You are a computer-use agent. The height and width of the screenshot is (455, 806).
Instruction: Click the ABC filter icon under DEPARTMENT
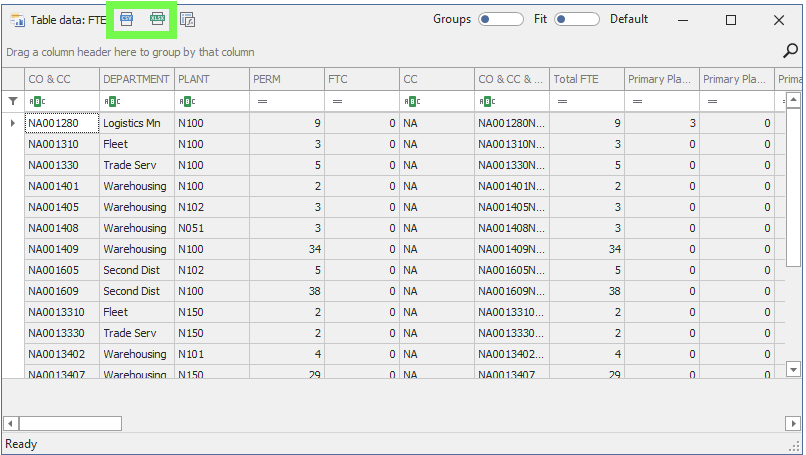112,101
